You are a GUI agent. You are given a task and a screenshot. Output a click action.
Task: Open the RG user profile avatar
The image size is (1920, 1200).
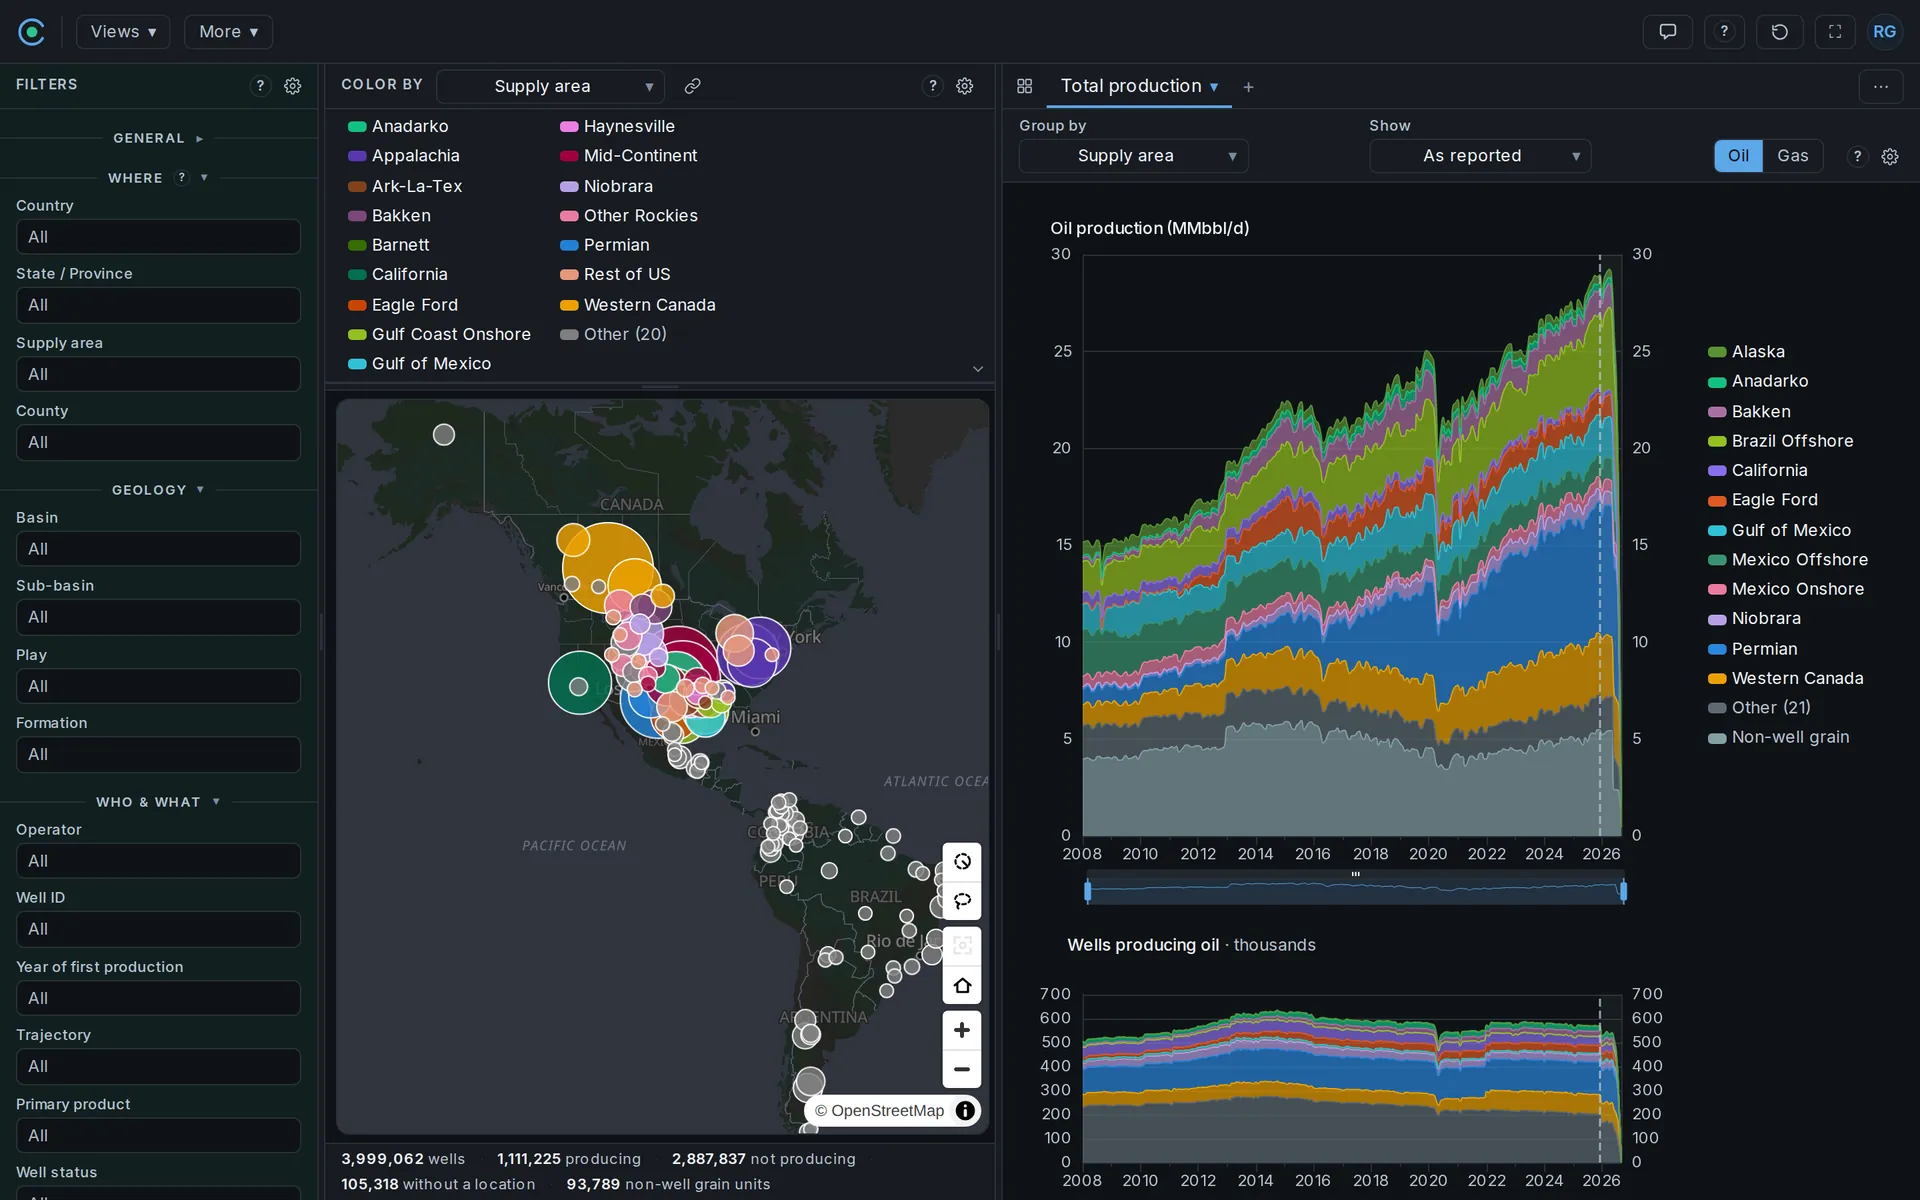(x=1885, y=32)
